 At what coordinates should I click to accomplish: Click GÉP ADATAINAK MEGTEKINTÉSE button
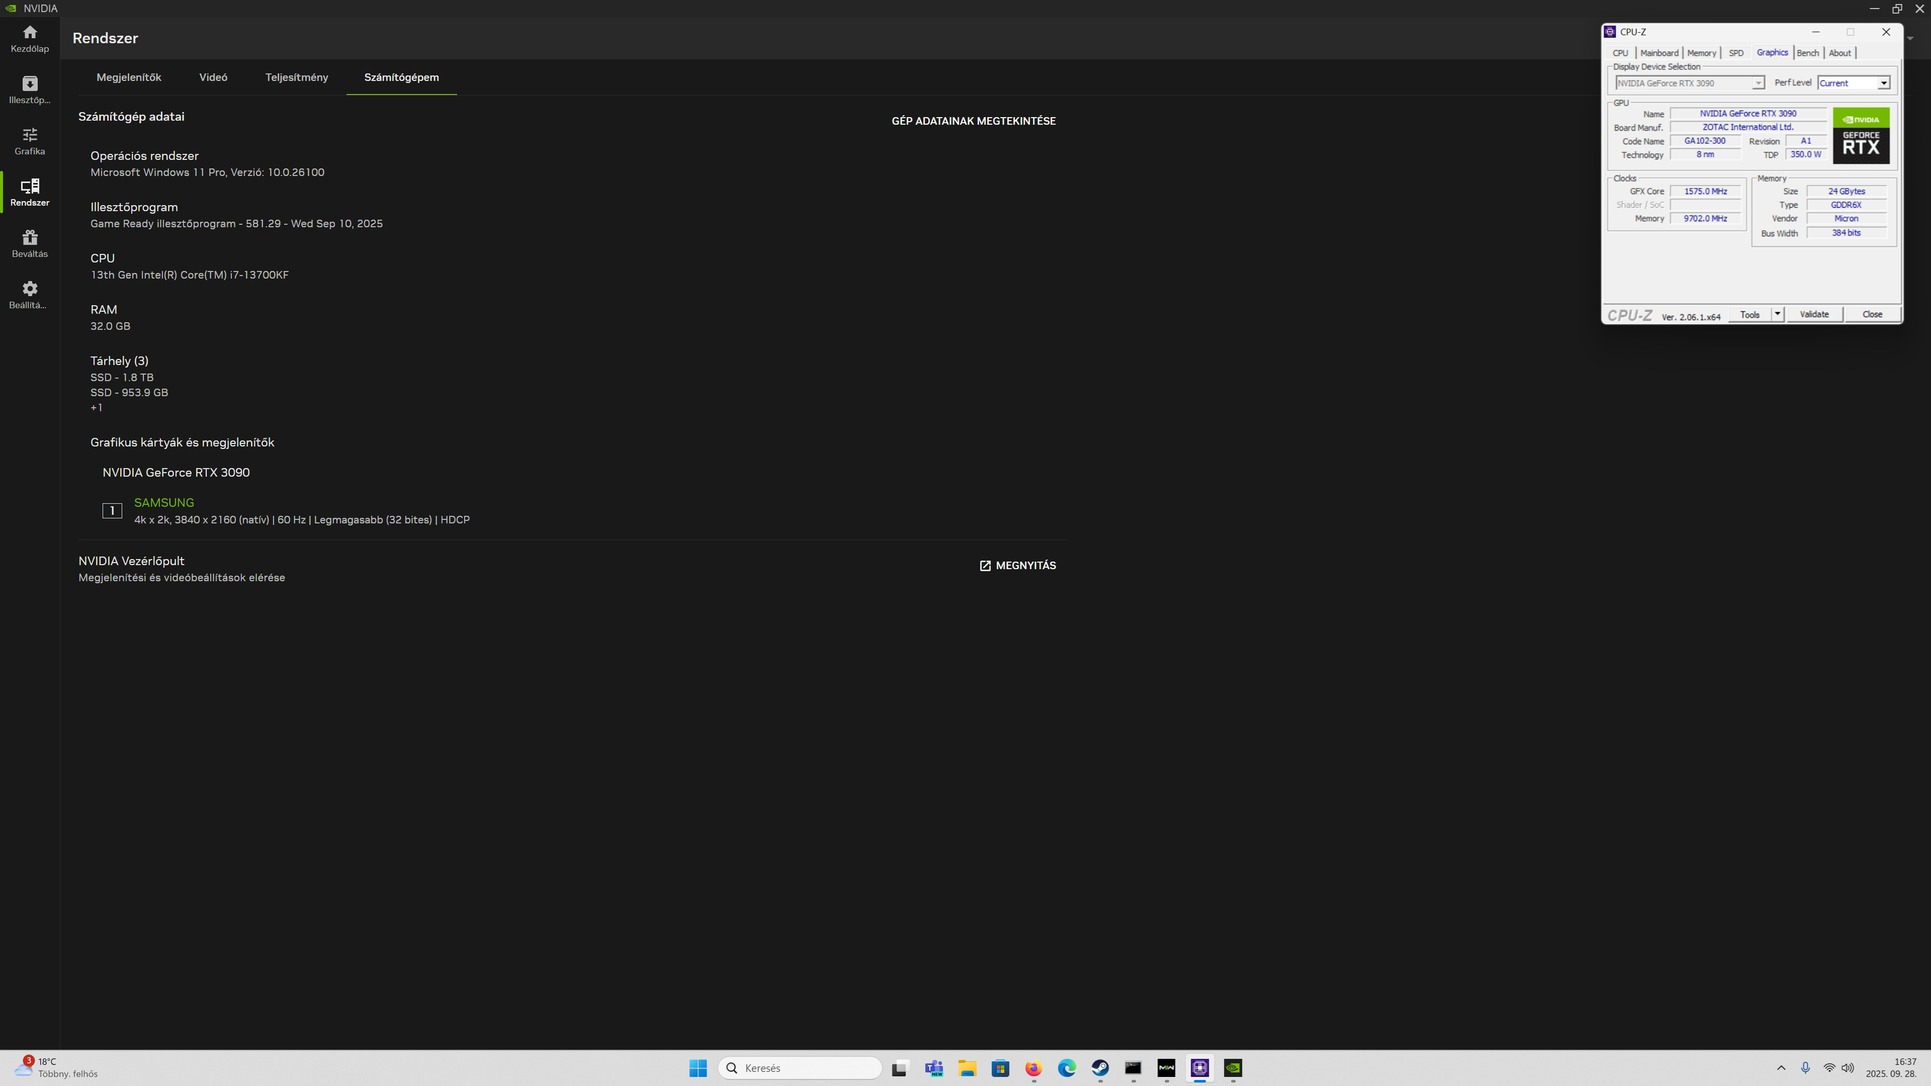(x=973, y=121)
